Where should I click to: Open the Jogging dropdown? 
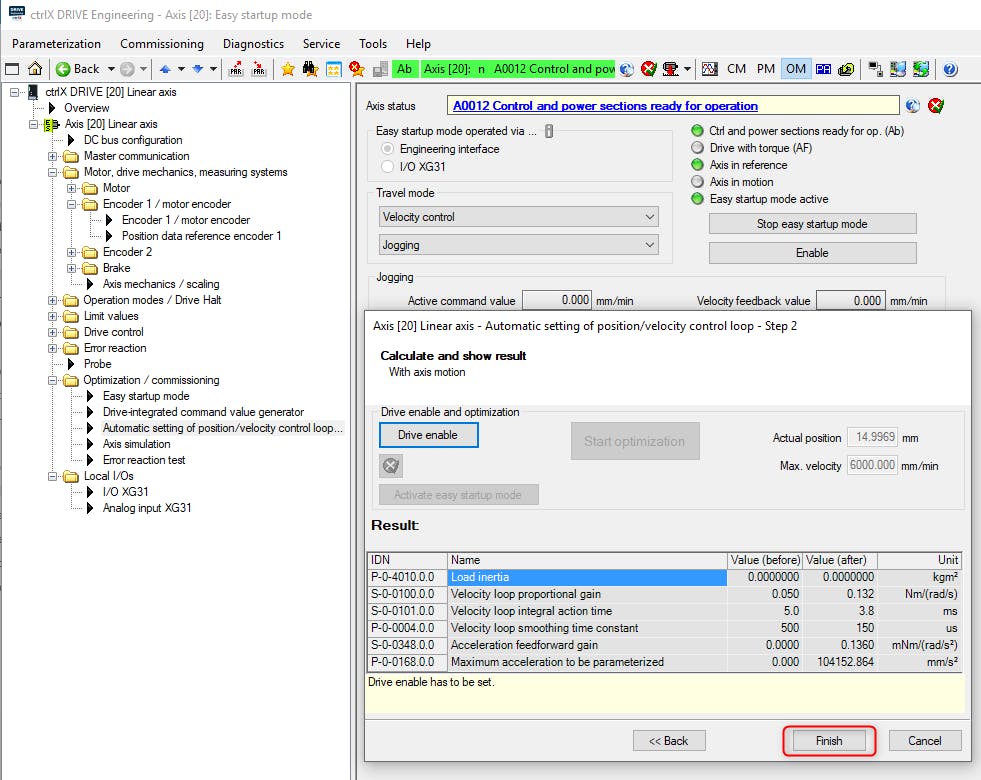[519, 245]
